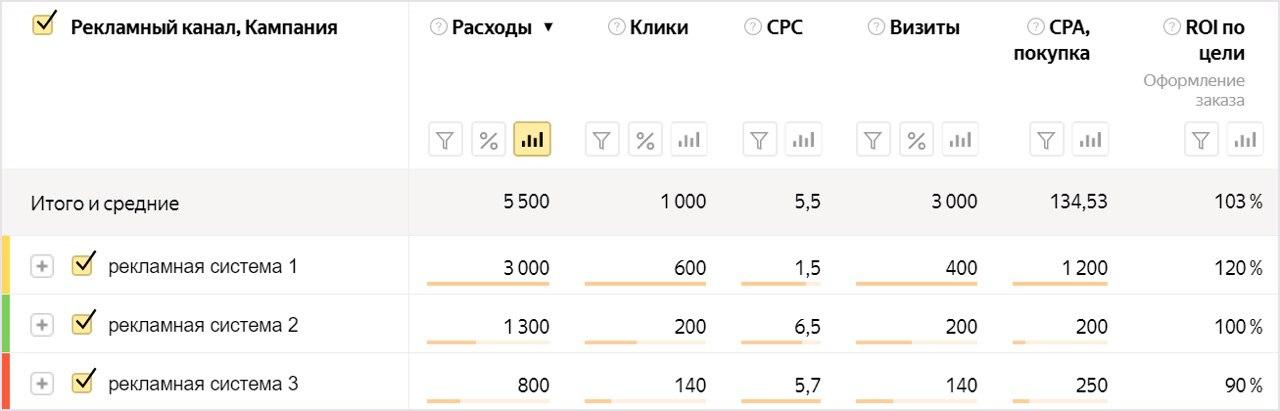Uncheck the рекламная система 1 checkbox
Image resolution: width=1280 pixels, height=411 pixels.
tap(83, 265)
